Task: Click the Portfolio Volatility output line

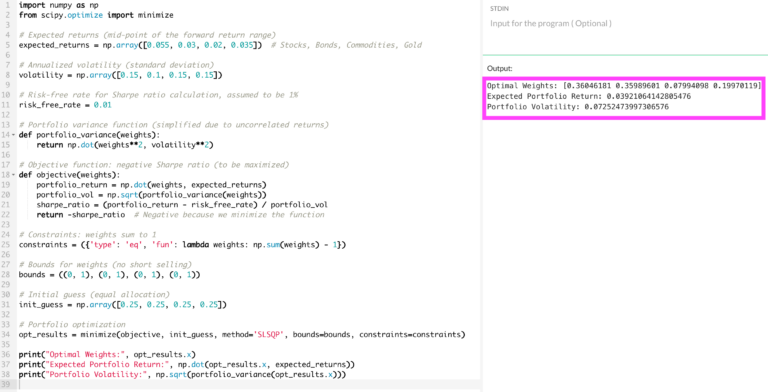Action: [x=577, y=107]
